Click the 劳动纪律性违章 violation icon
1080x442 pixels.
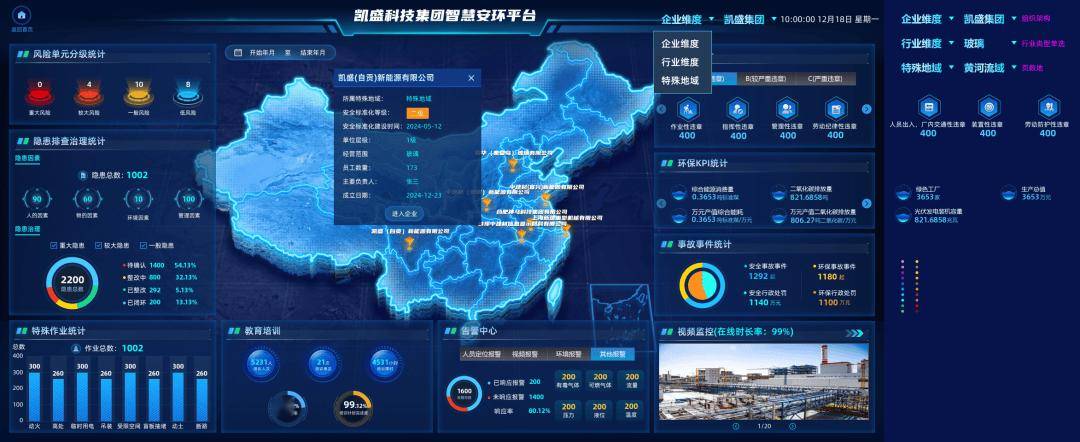point(835,108)
